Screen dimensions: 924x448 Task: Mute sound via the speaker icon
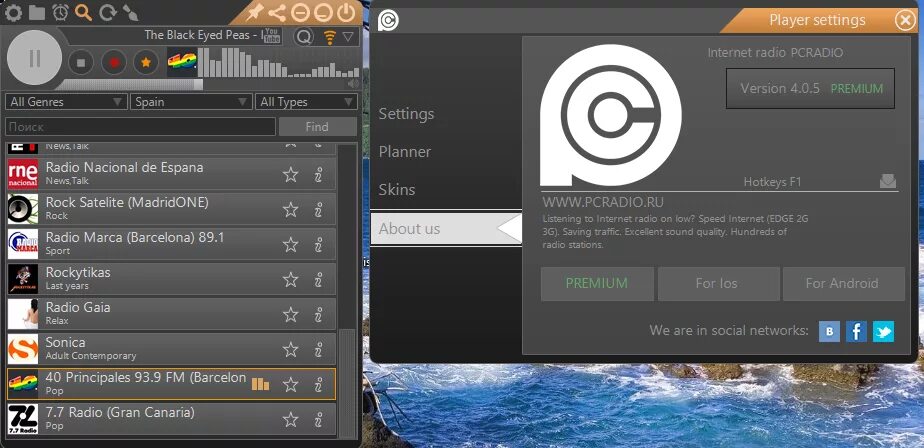(x=353, y=84)
